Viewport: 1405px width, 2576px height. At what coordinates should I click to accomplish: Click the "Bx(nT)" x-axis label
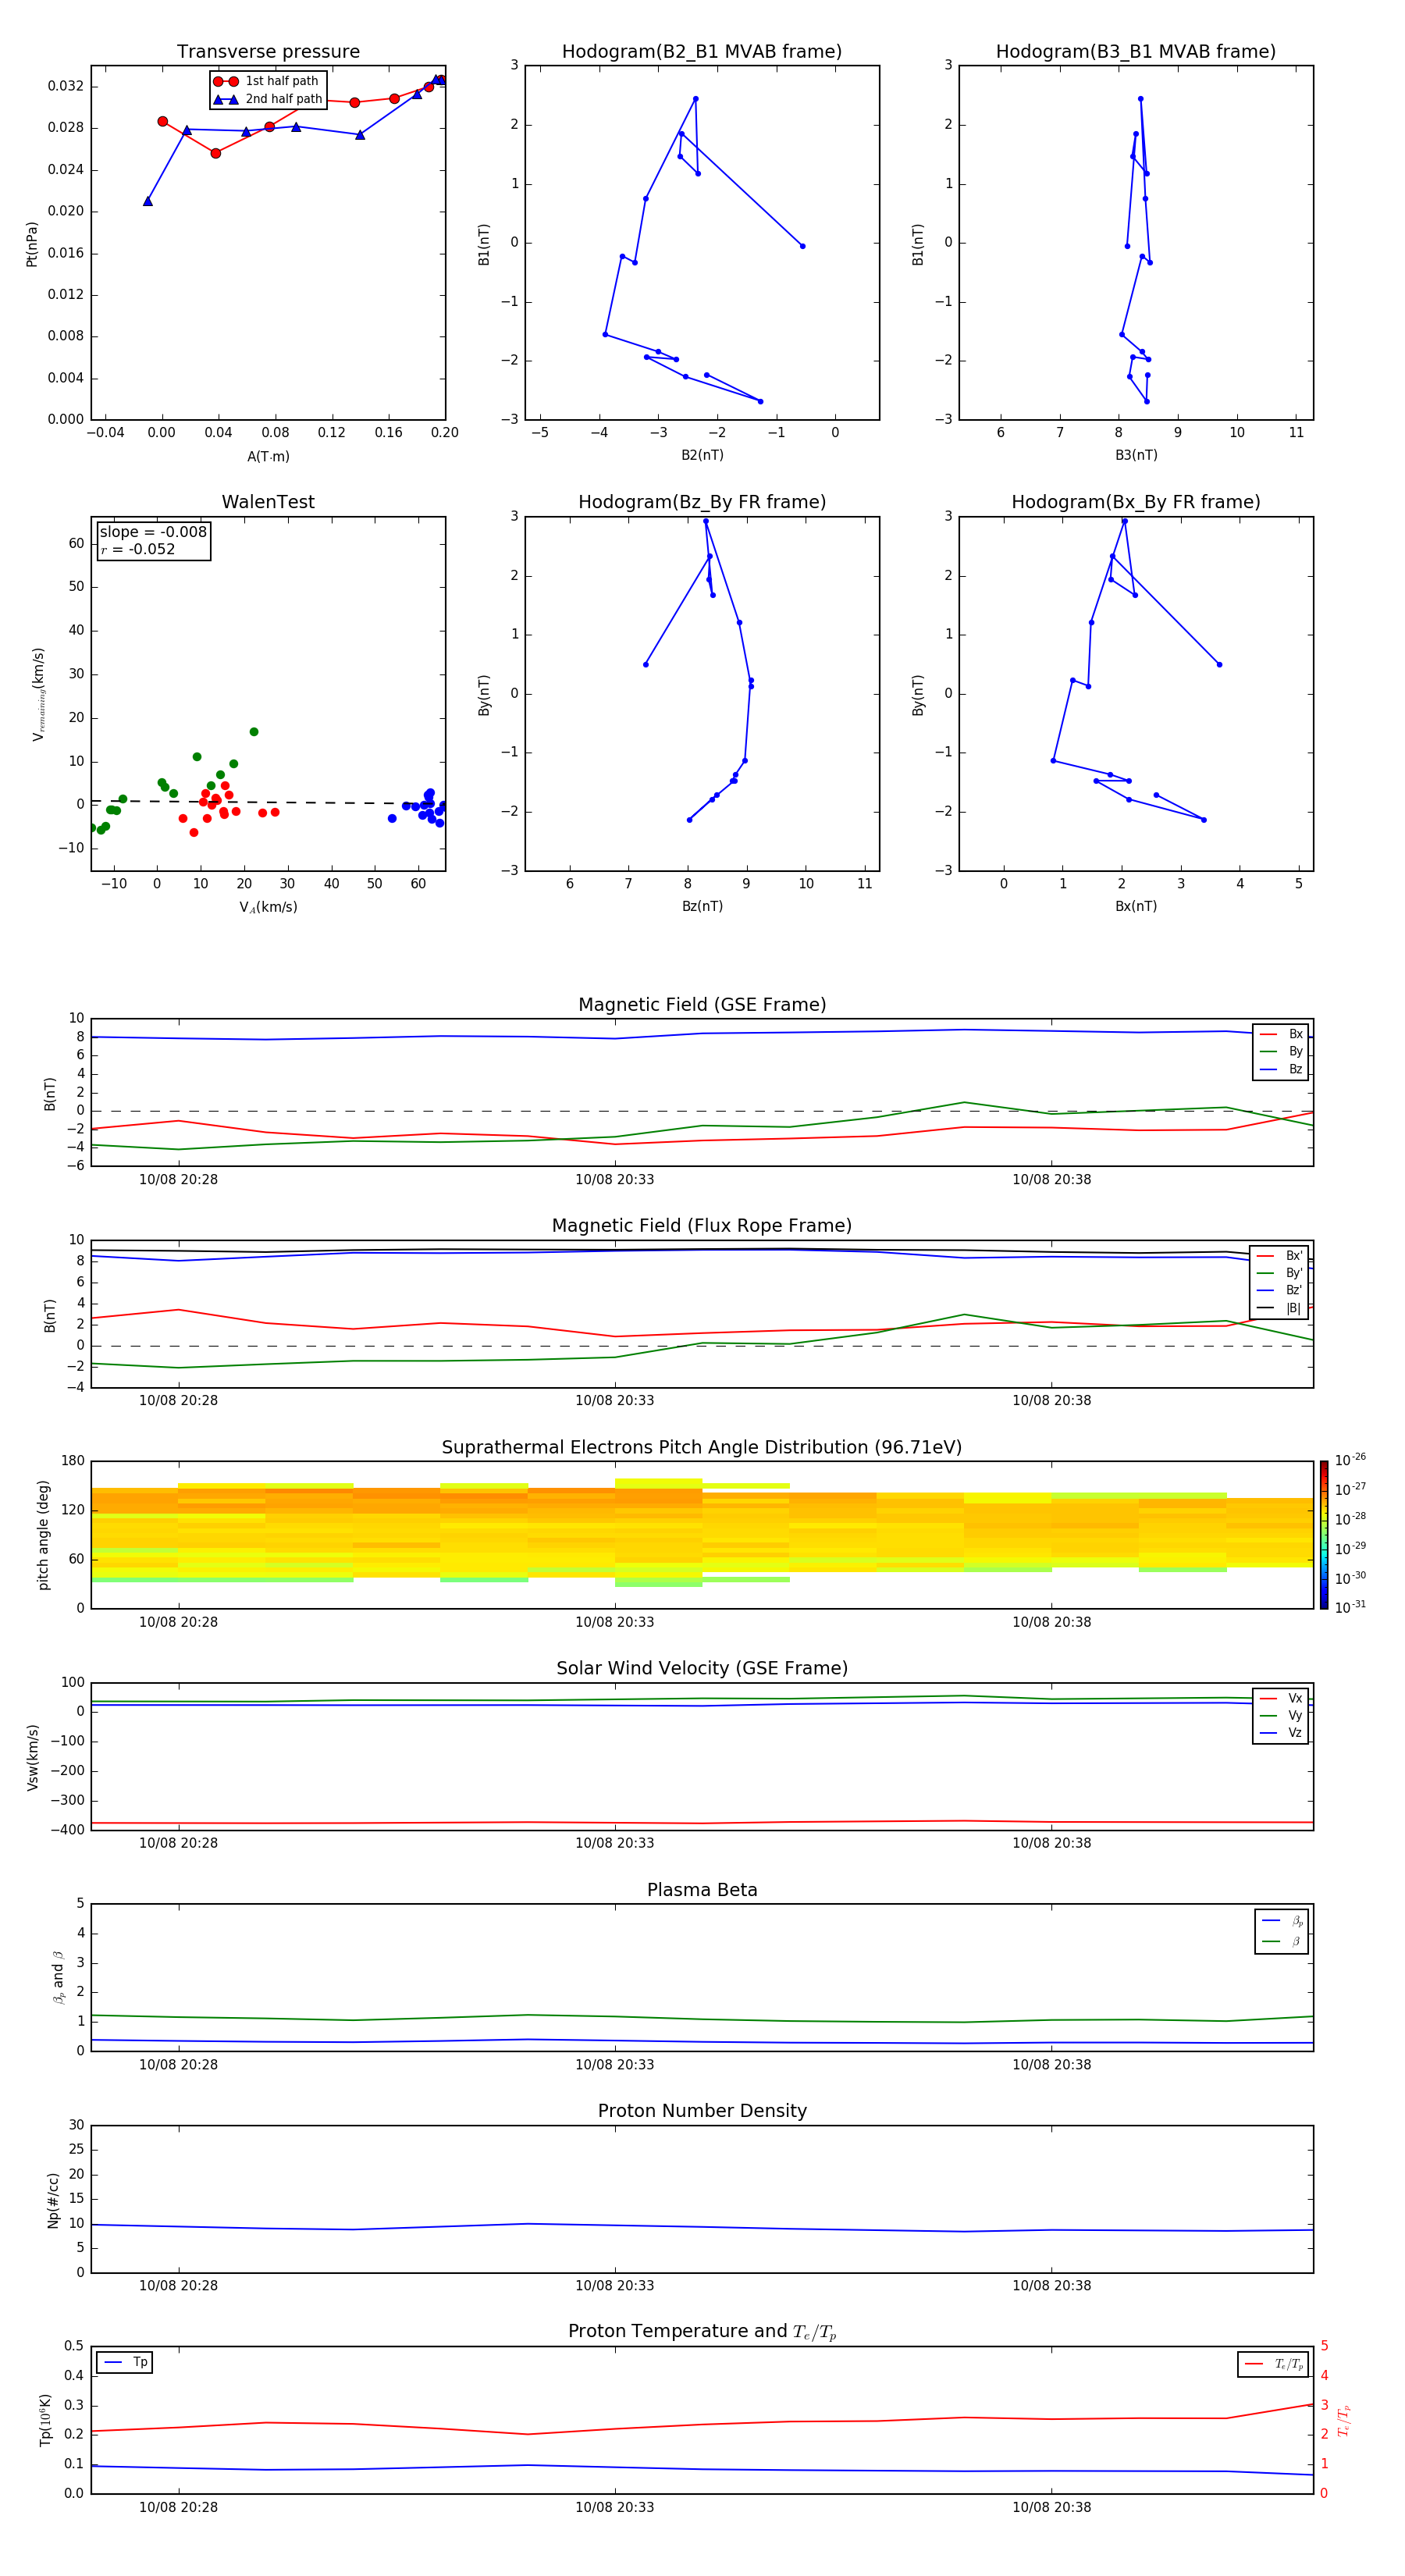tap(1136, 906)
